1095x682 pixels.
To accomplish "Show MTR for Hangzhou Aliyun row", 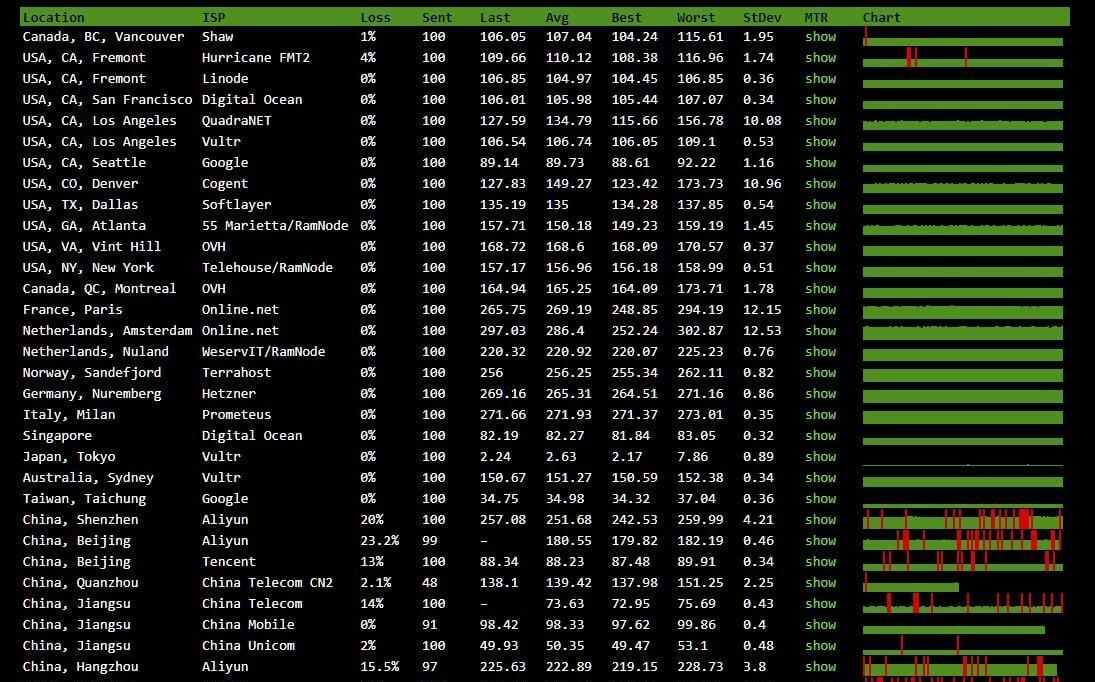I will point(821,666).
